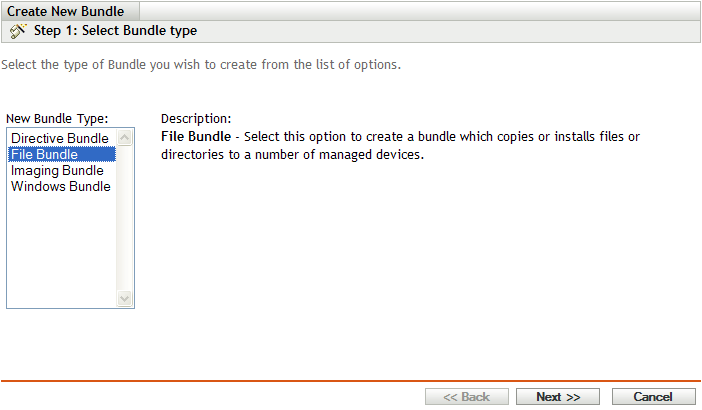Click the Step 1: Select Bundle type heading
The image size is (702, 410).
pos(115,31)
